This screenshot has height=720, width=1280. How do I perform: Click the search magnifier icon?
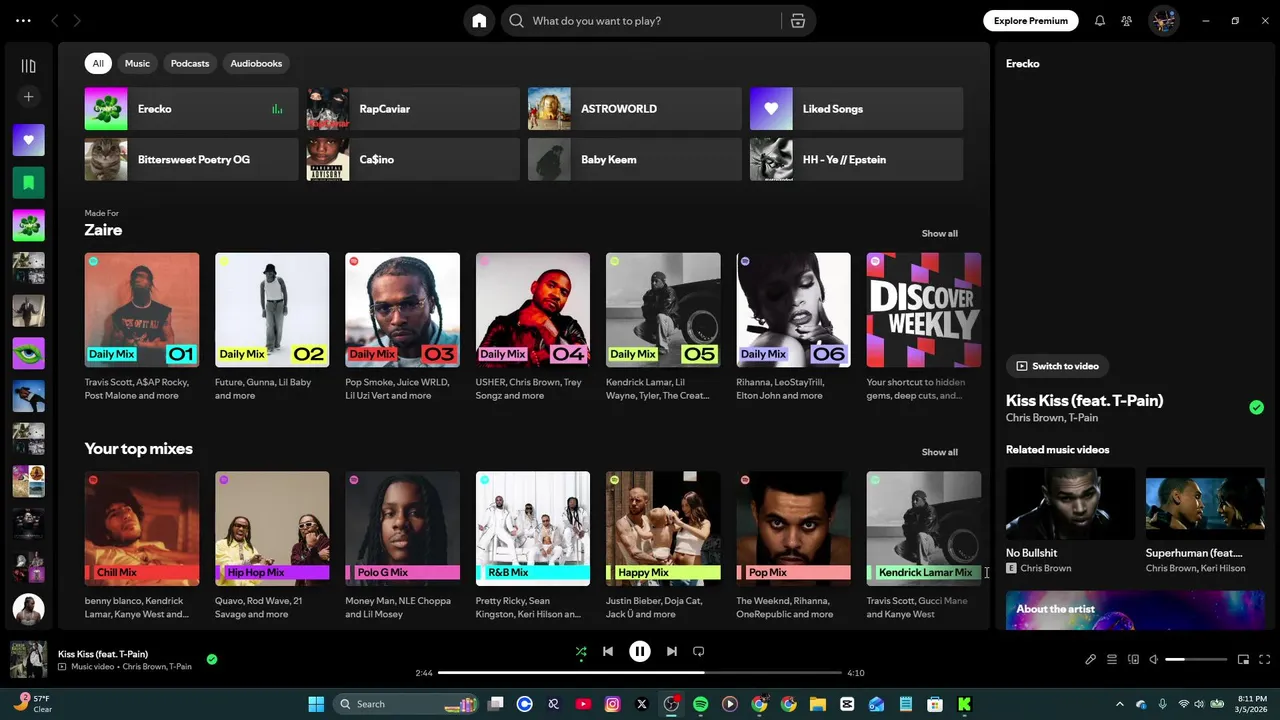(516, 21)
